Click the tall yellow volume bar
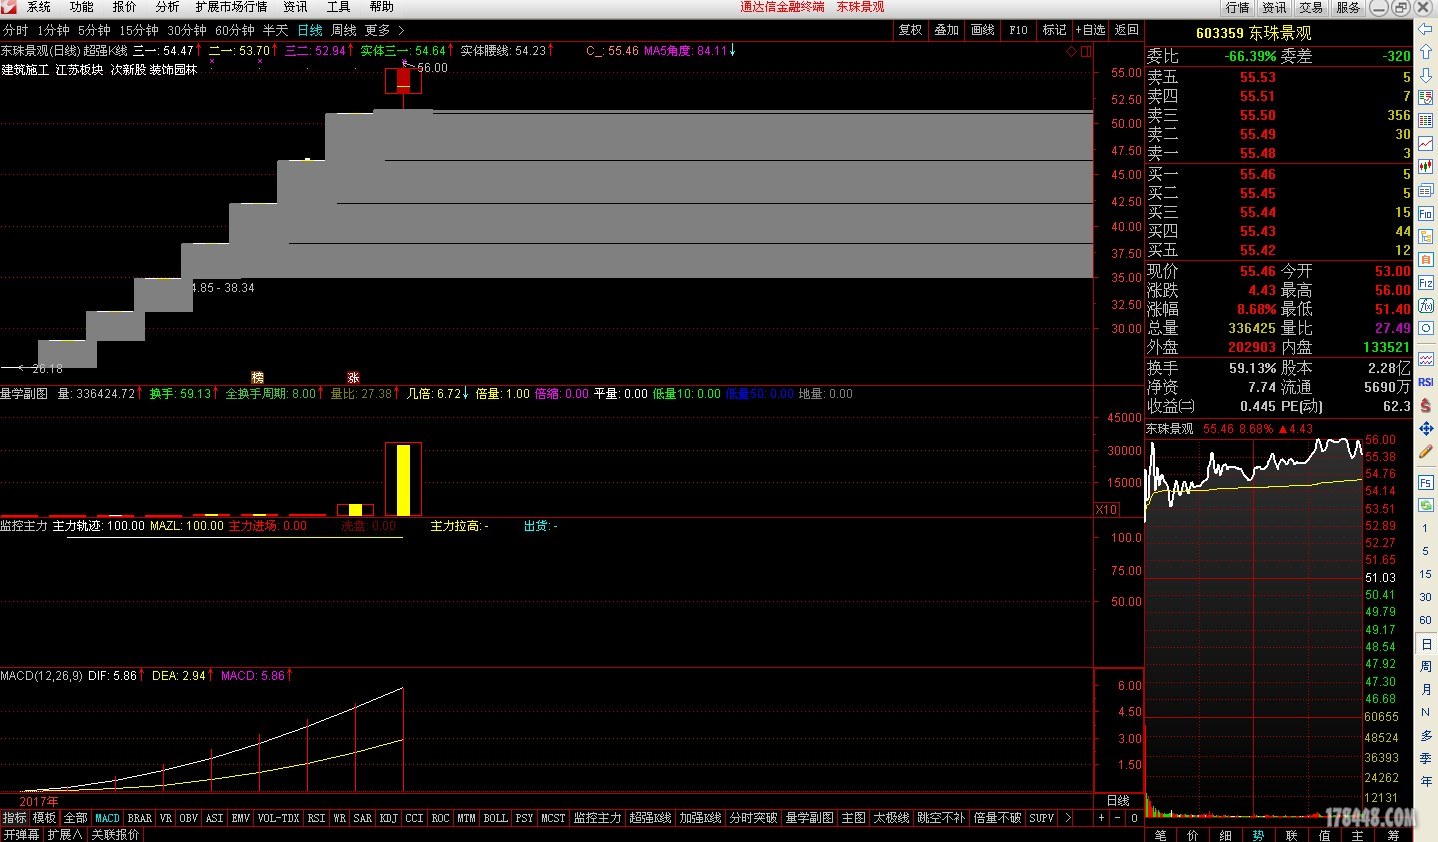1438x842 pixels. pos(403,480)
